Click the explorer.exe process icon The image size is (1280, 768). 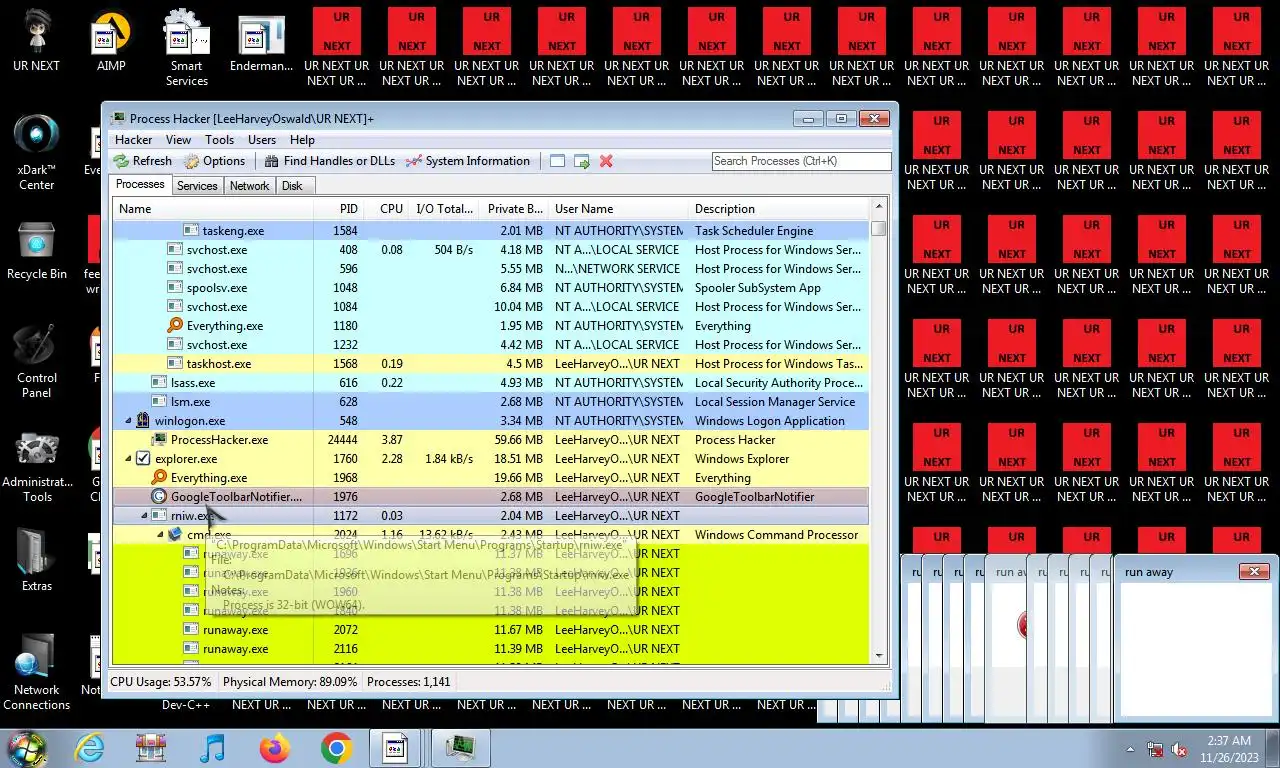(x=143, y=459)
